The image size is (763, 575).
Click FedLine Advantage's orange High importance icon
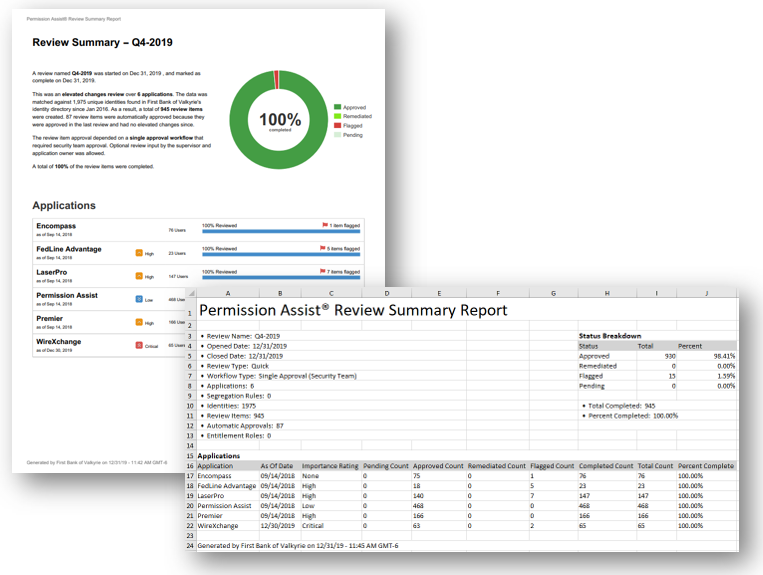click(x=139, y=253)
